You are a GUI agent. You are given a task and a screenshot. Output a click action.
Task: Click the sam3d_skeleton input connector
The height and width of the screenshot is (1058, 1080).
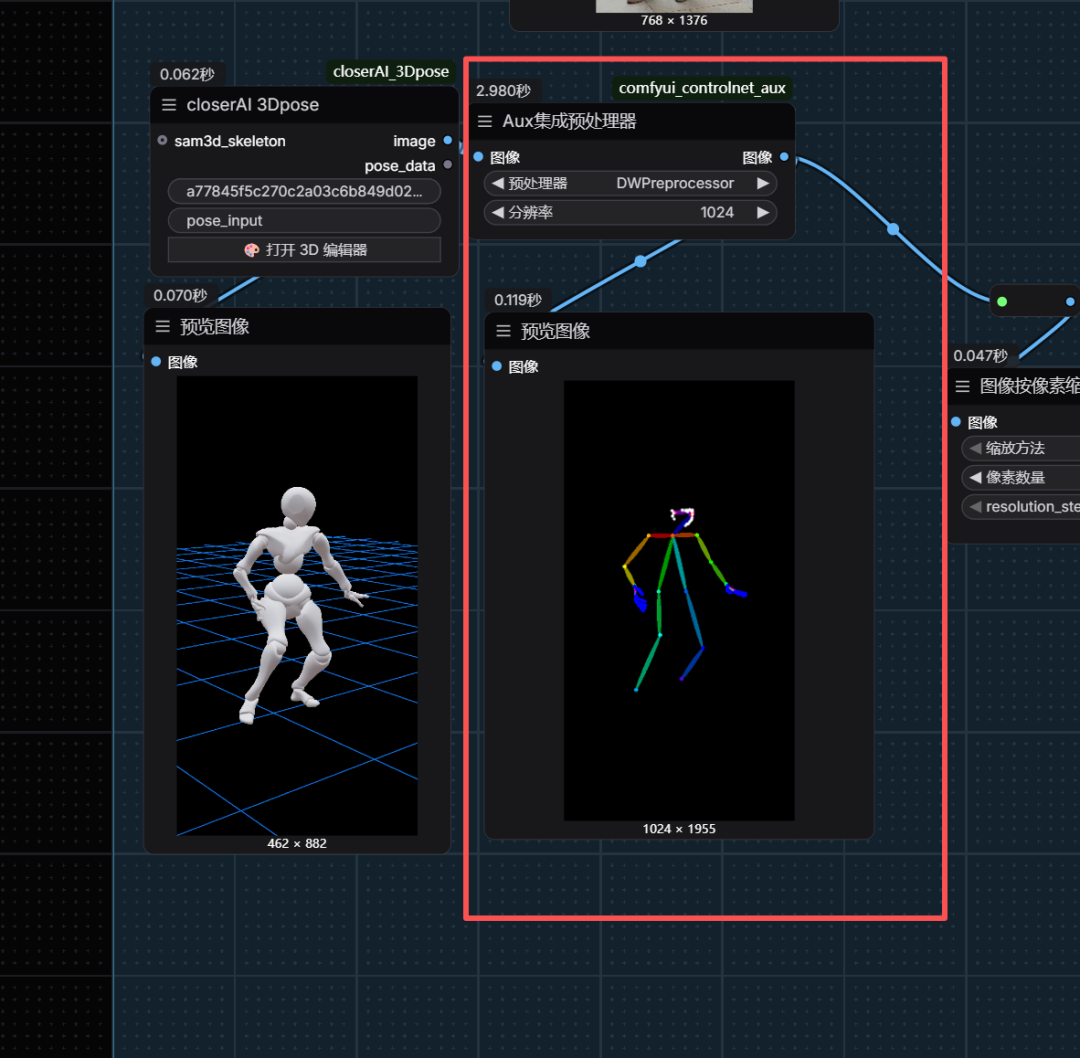(163, 141)
